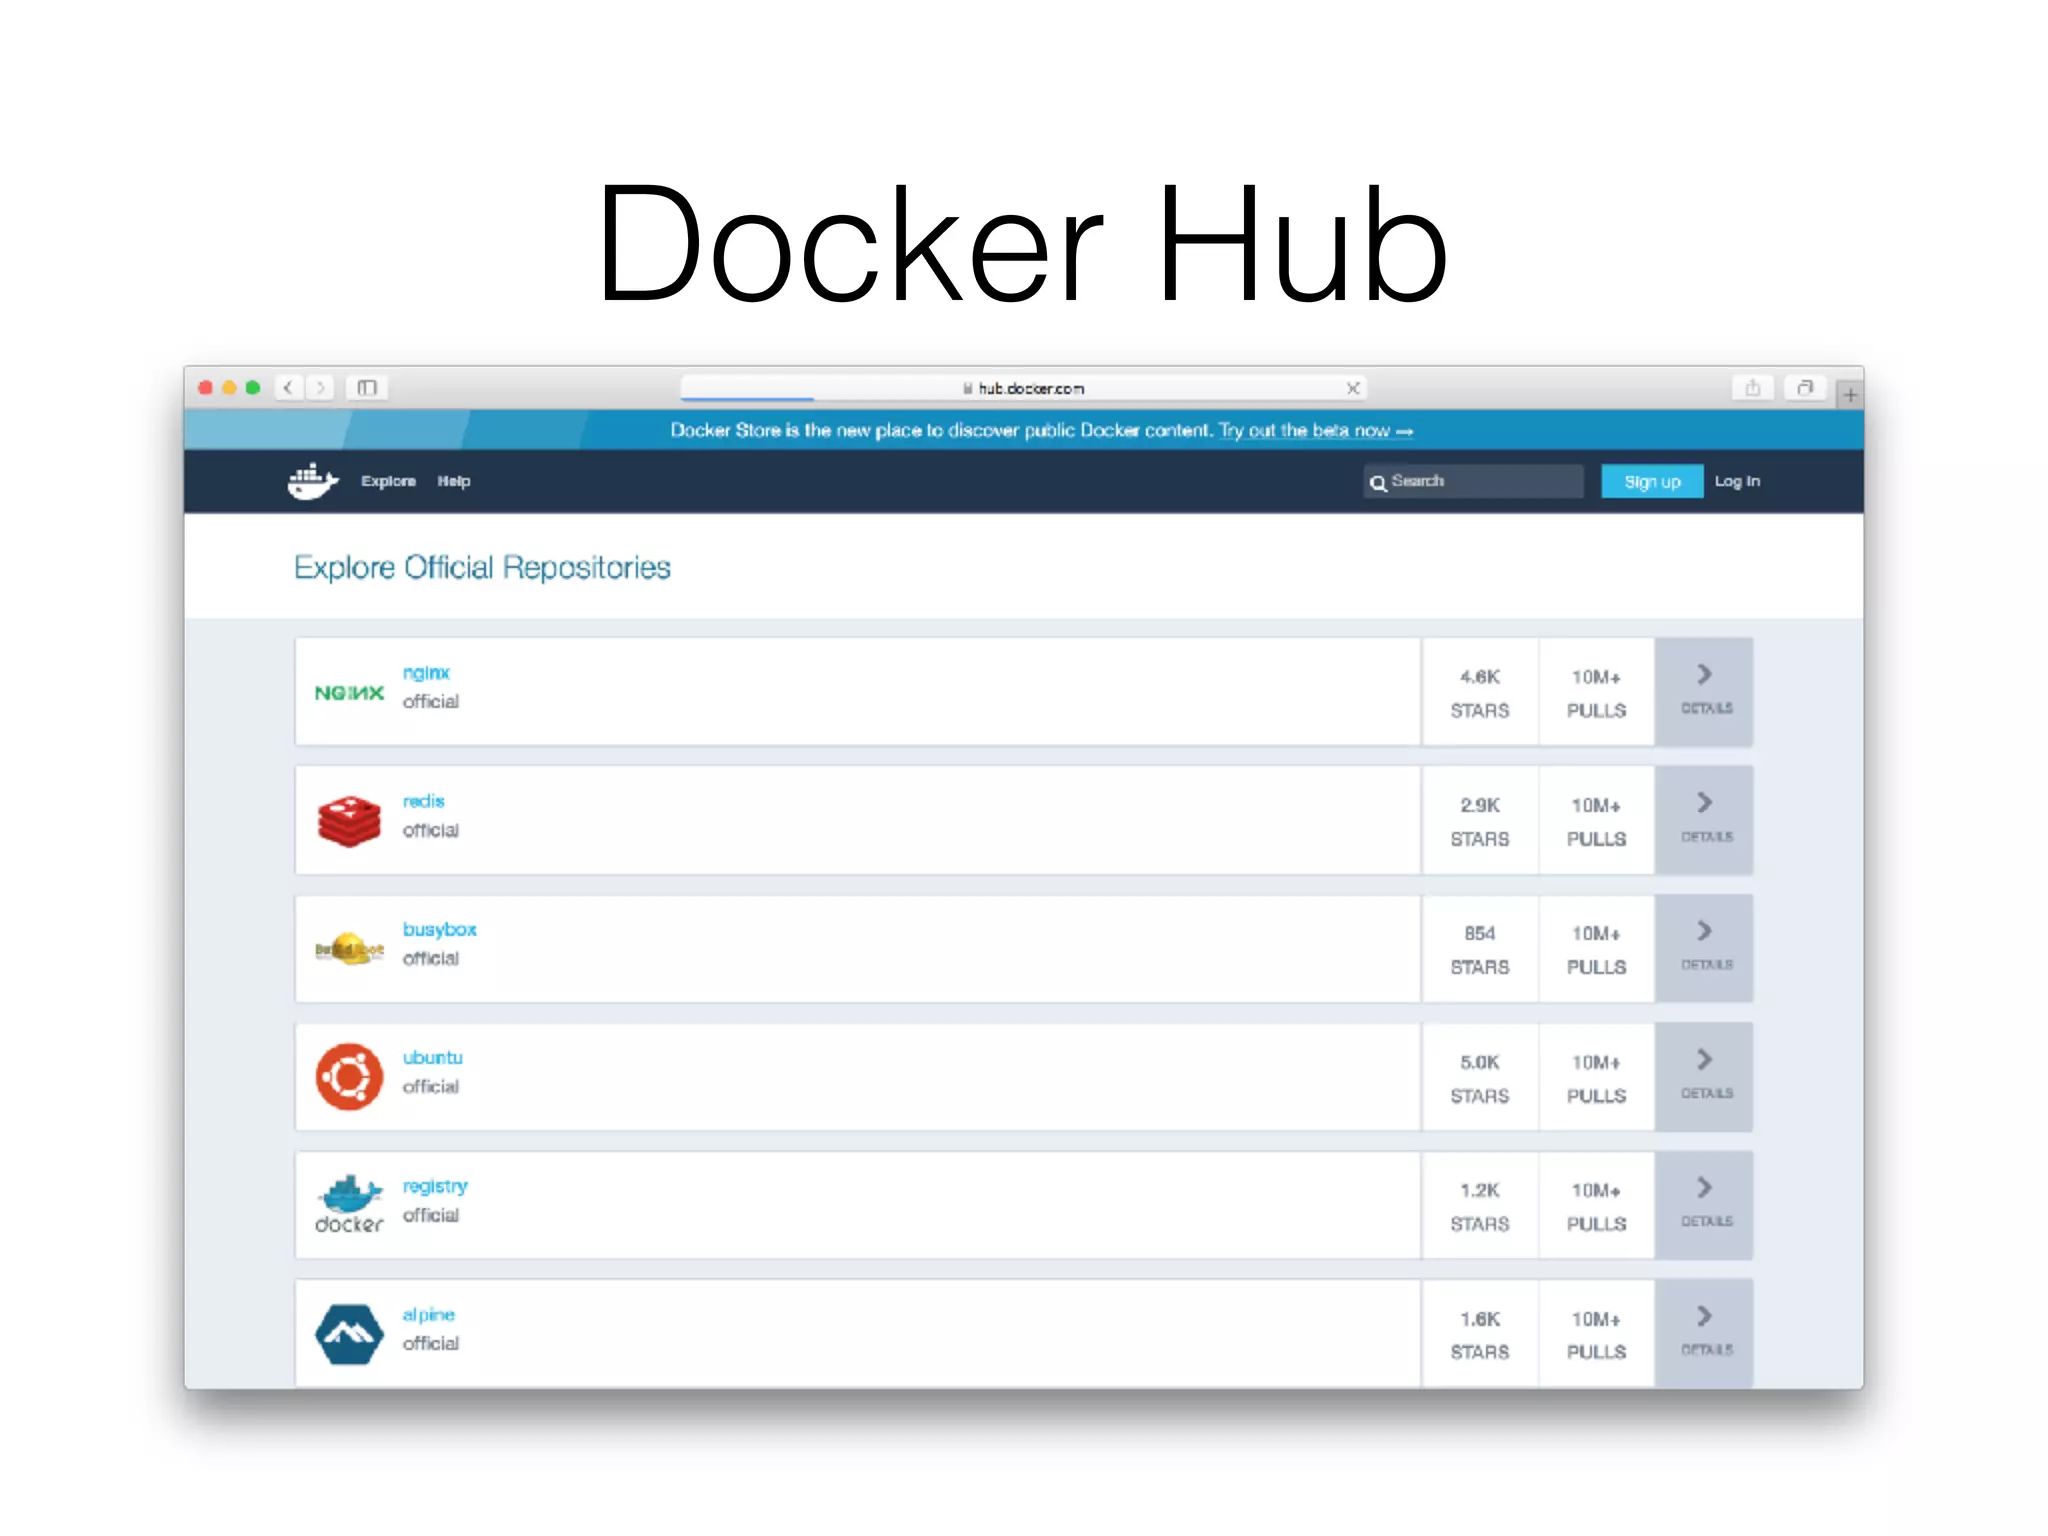This screenshot has height=1536, width=2048.
Task: Open the ubuntu repository link
Action: tap(432, 1058)
